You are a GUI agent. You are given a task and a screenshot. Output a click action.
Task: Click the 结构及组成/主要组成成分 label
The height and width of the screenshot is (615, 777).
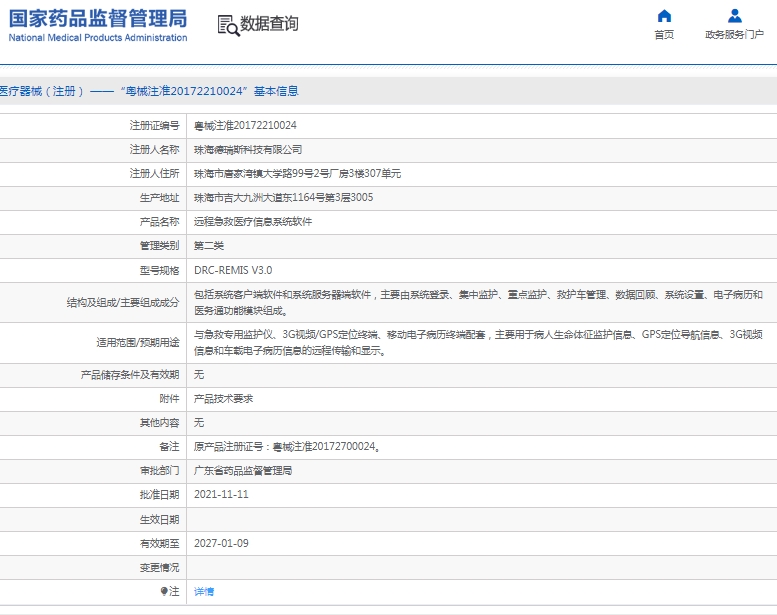point(123,302)
